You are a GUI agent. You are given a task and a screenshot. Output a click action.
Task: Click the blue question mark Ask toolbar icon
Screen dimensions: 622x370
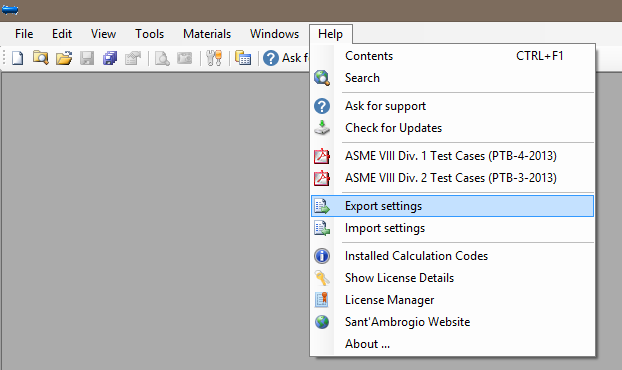(x=271, y=58)
